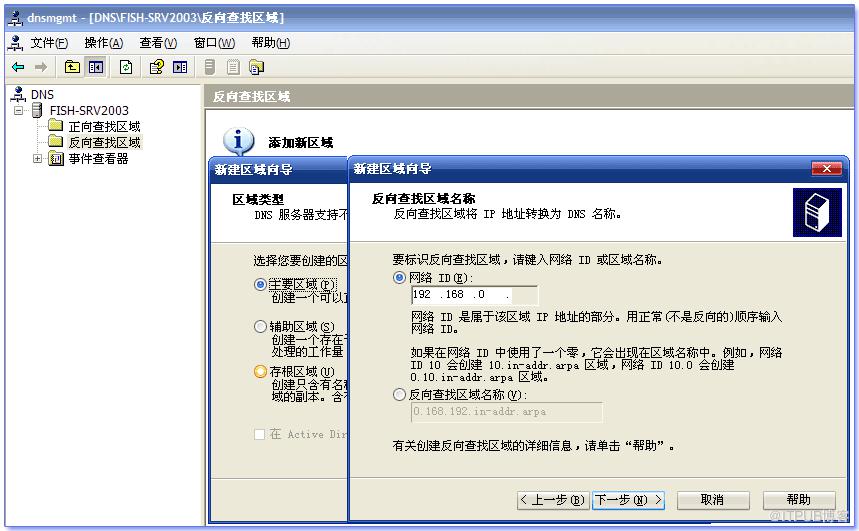
Task: Click the 上一步(B) back button
Action: coord(553,500)
